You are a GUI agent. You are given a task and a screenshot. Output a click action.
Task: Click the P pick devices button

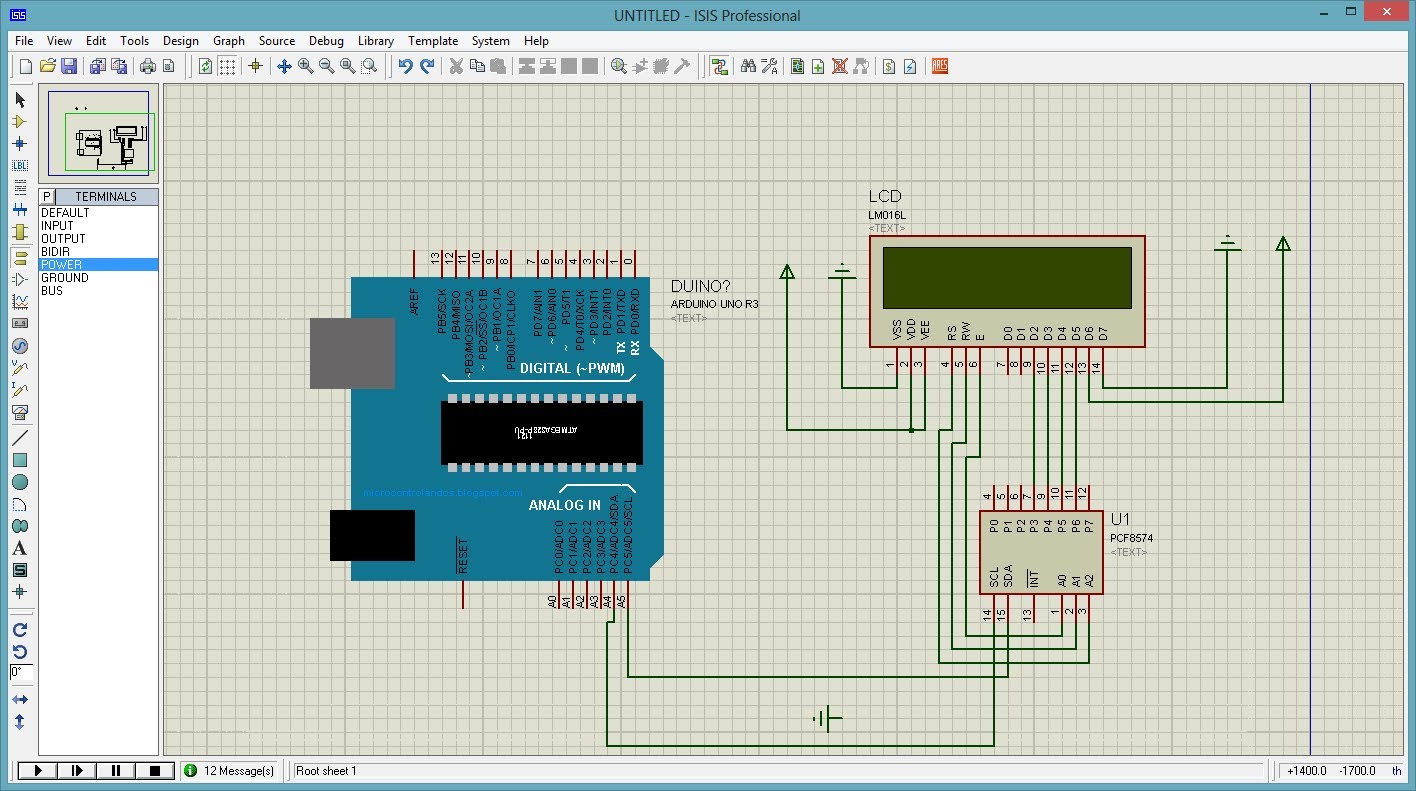[46, 197]
